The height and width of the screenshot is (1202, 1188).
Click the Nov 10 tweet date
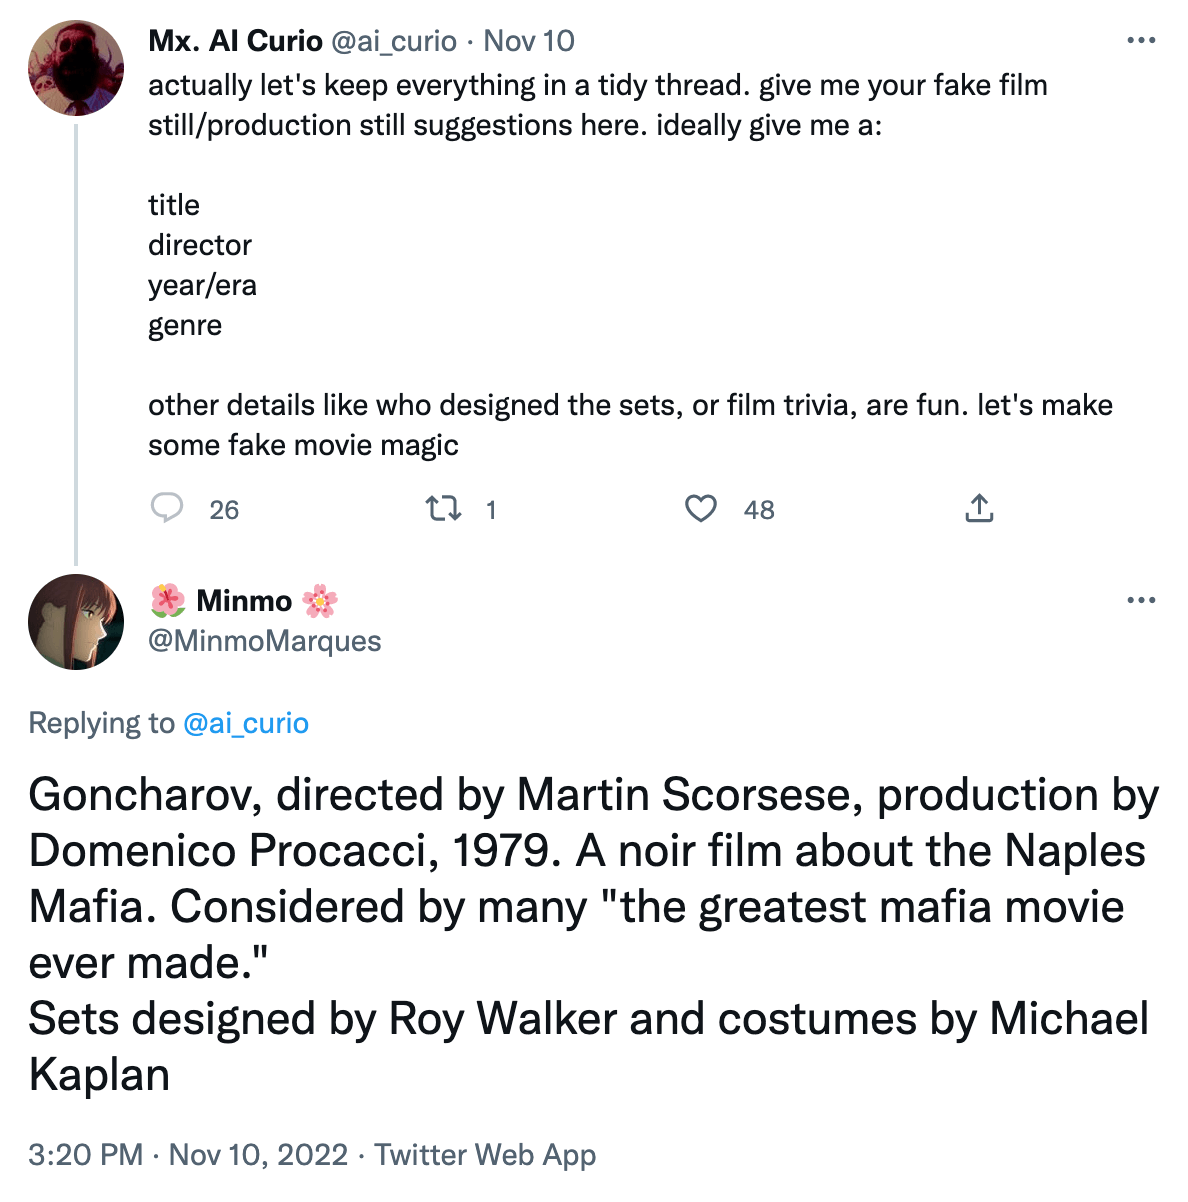coord(529,41)
